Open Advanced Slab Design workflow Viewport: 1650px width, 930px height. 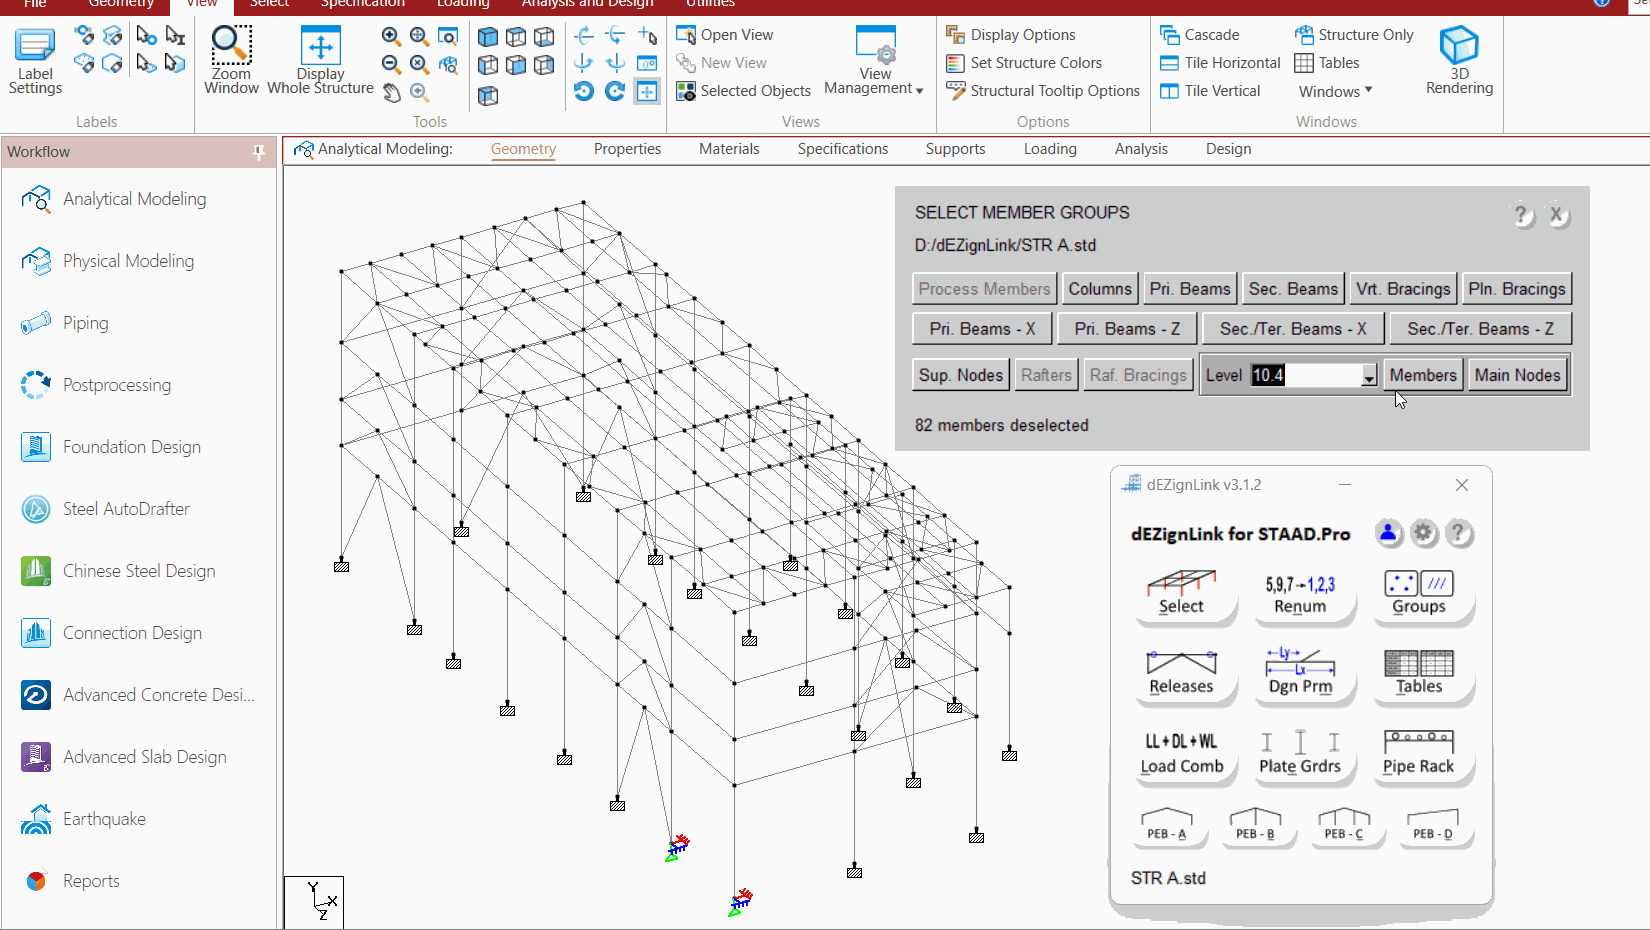coord(138,757)
